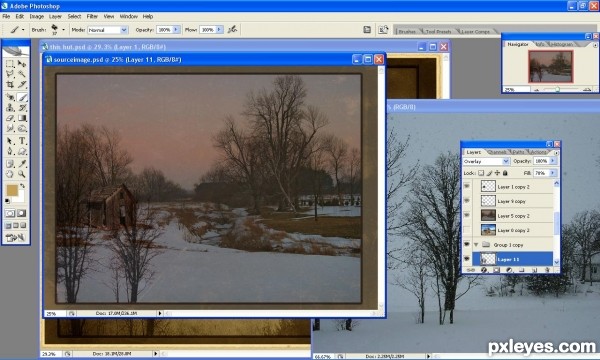The height and width of the screenshot is (360, 600).
Task: Select the Brush tool in the toolbox
Action: (22, 97)
